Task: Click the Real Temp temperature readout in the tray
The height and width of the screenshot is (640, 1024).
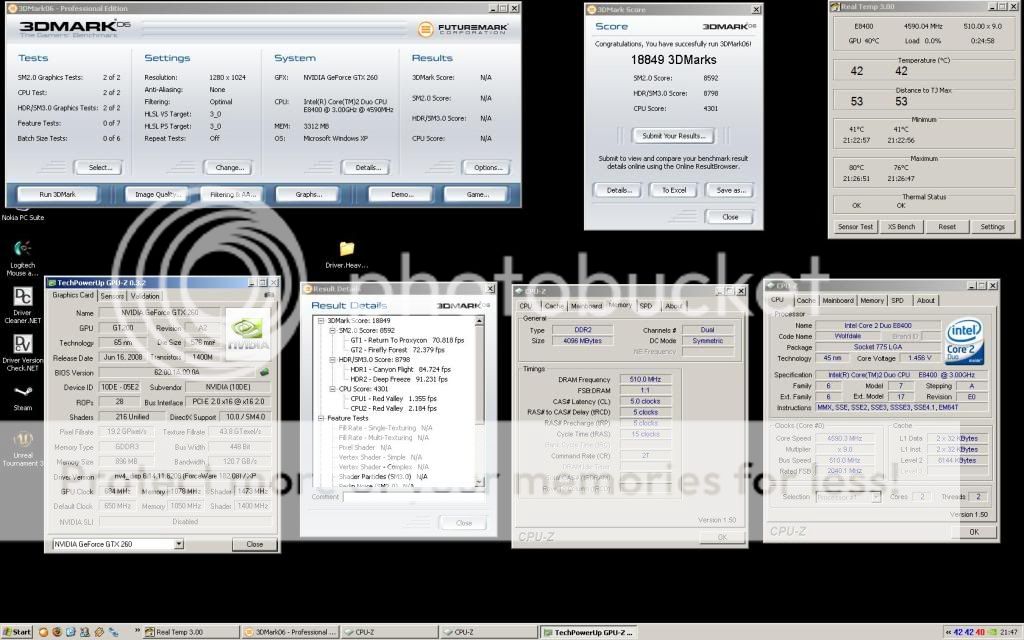Action: pyautogui.click(x=969, y=632)
